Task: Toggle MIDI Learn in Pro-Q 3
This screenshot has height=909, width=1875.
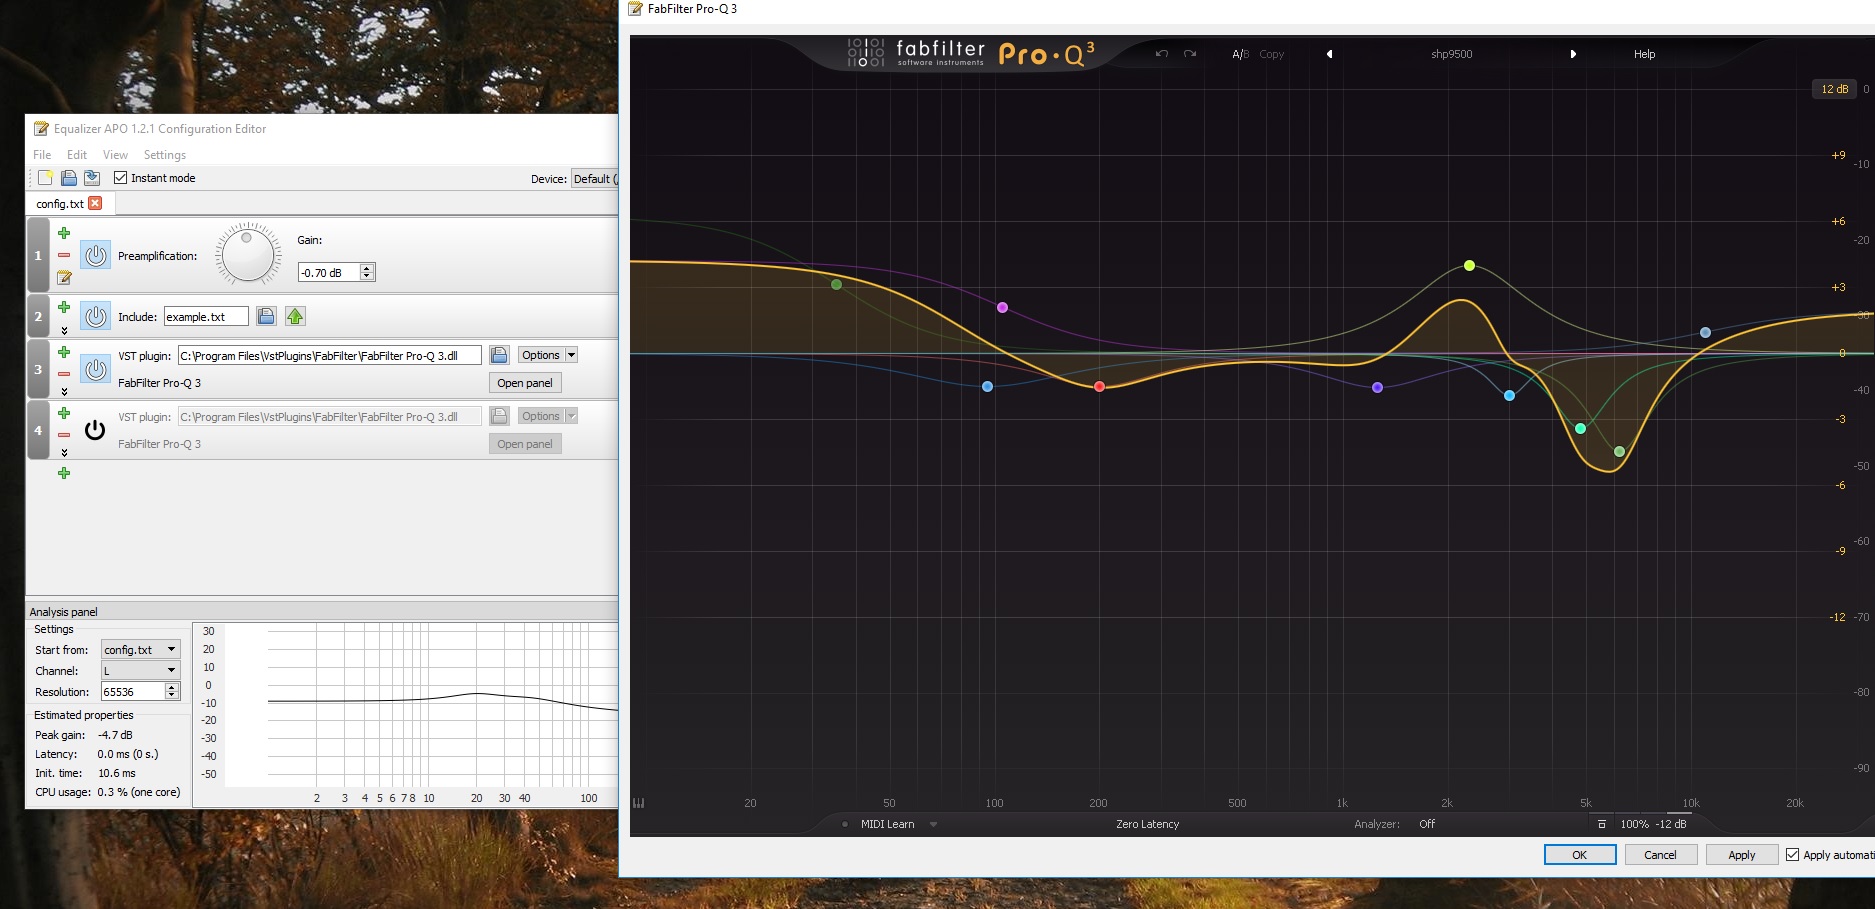Action: pos(887,824)
